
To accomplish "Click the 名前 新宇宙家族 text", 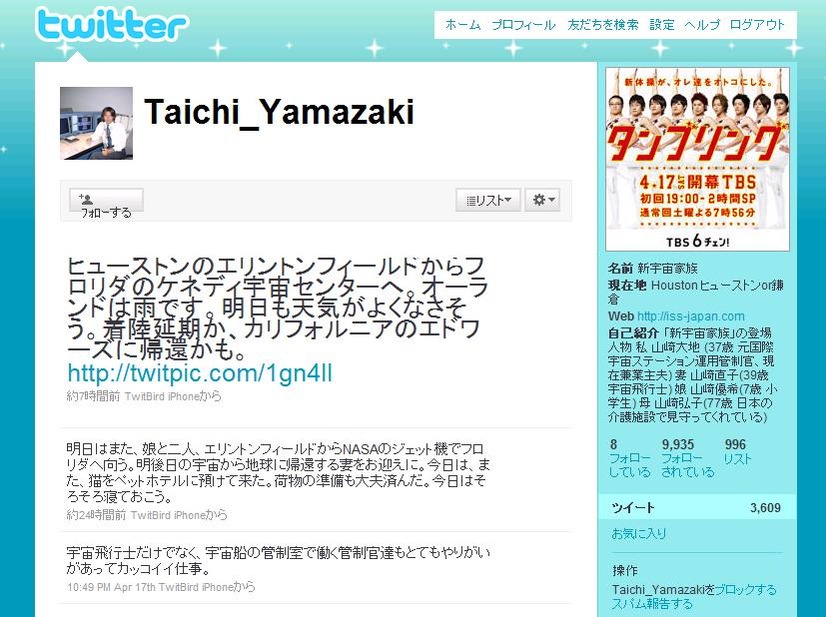I will [x=653, y=268].
